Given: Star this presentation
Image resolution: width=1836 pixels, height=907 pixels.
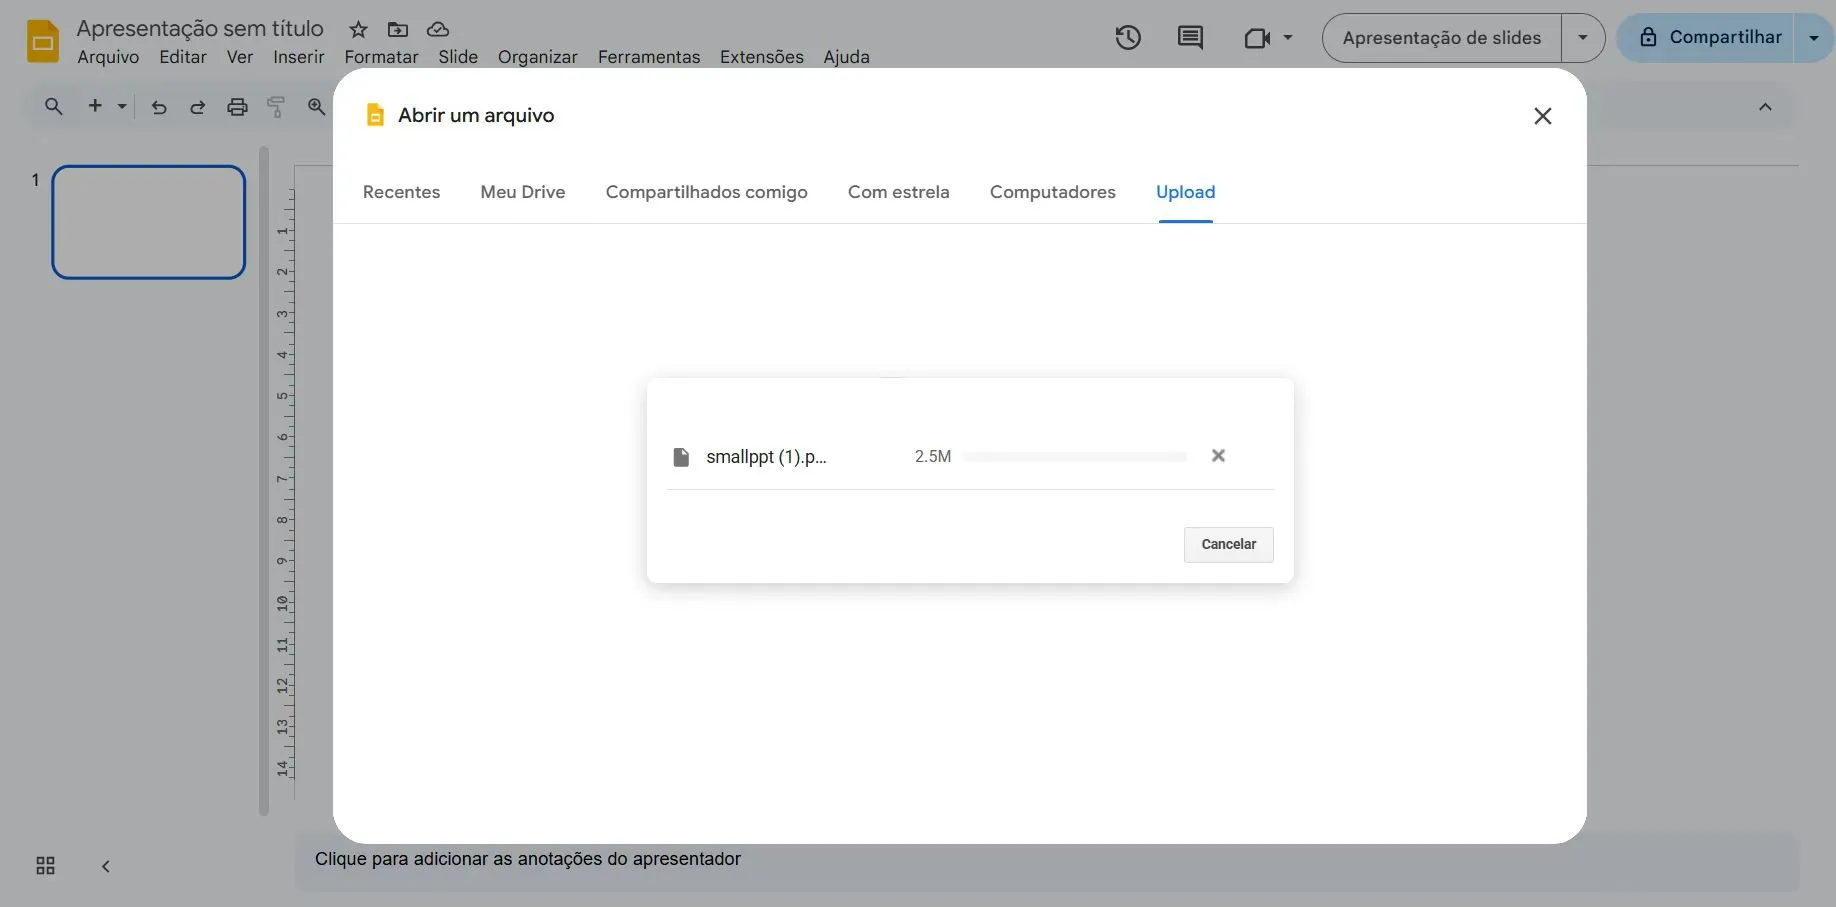Looking at the screenshot, I should click(357, 29).
